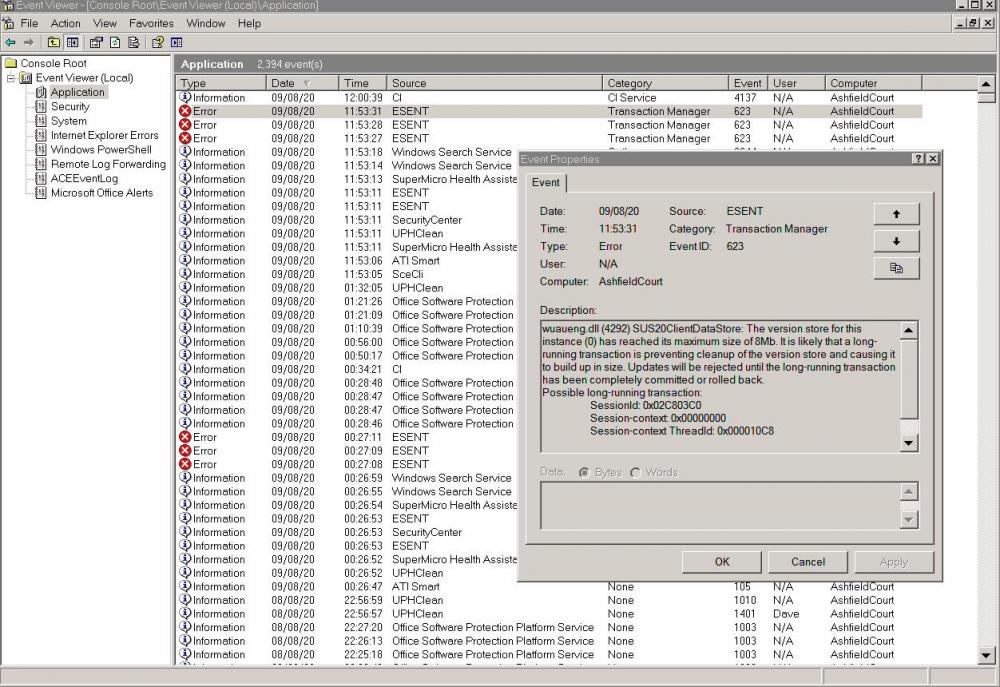Collapse the Event Viewer (Local) tree node
Viewport: 1000px width, 687px height.
[x=11, y=78]
